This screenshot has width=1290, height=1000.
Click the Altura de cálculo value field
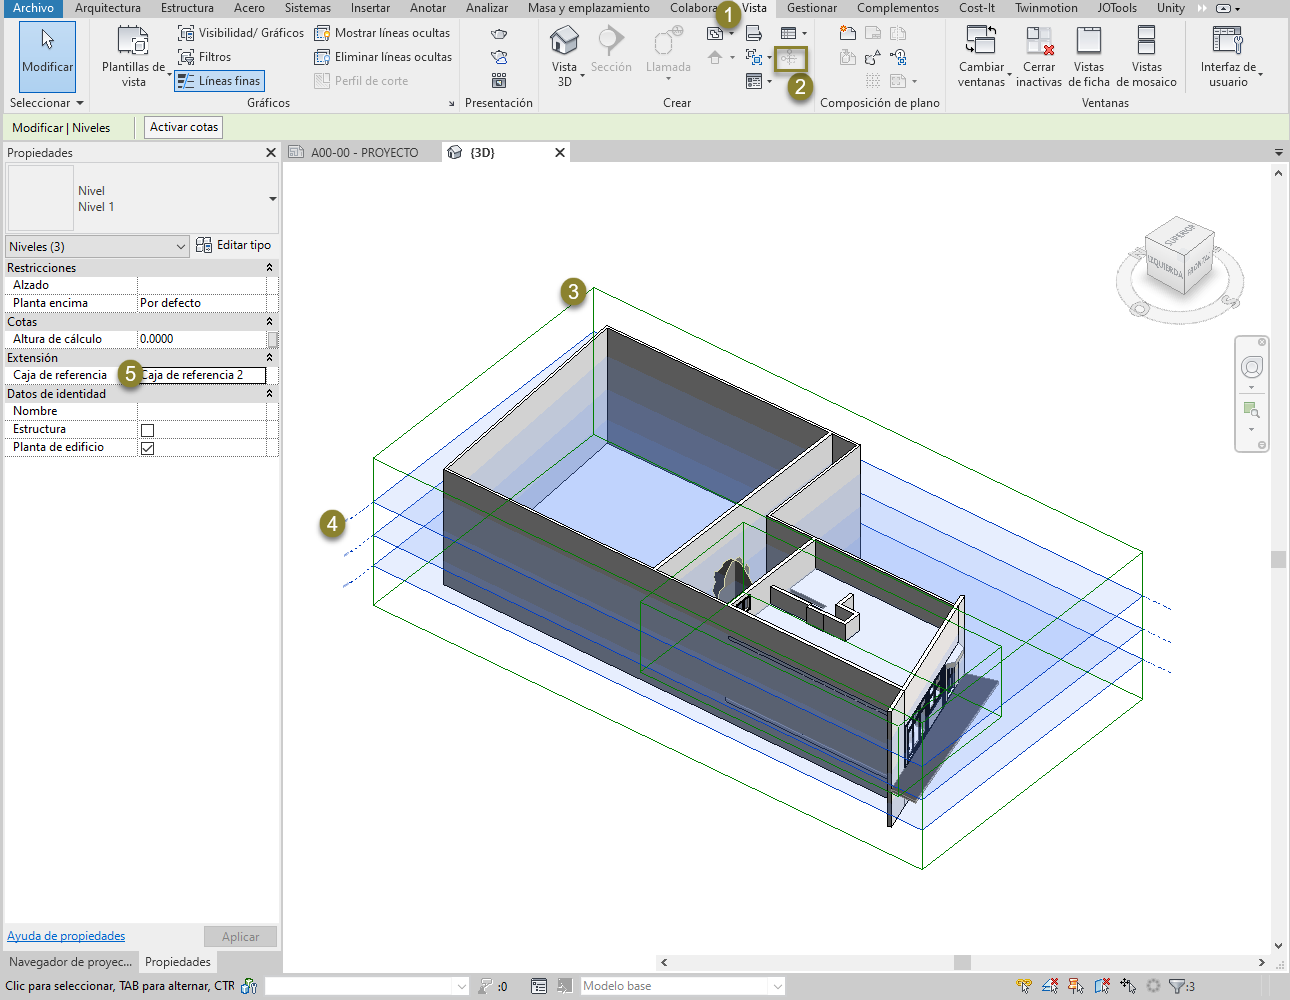click(203, 339)
